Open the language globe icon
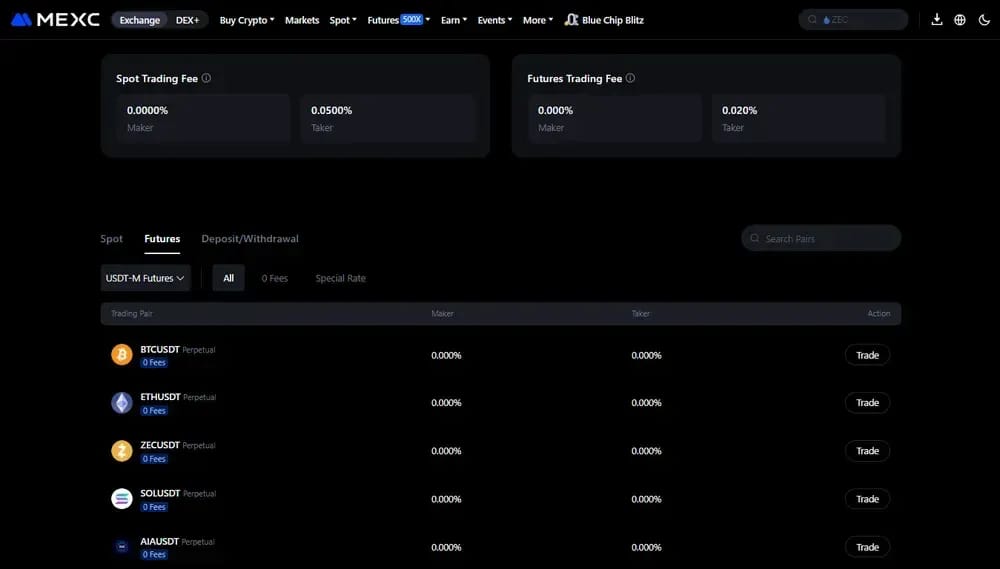 [x=959, y=20]
